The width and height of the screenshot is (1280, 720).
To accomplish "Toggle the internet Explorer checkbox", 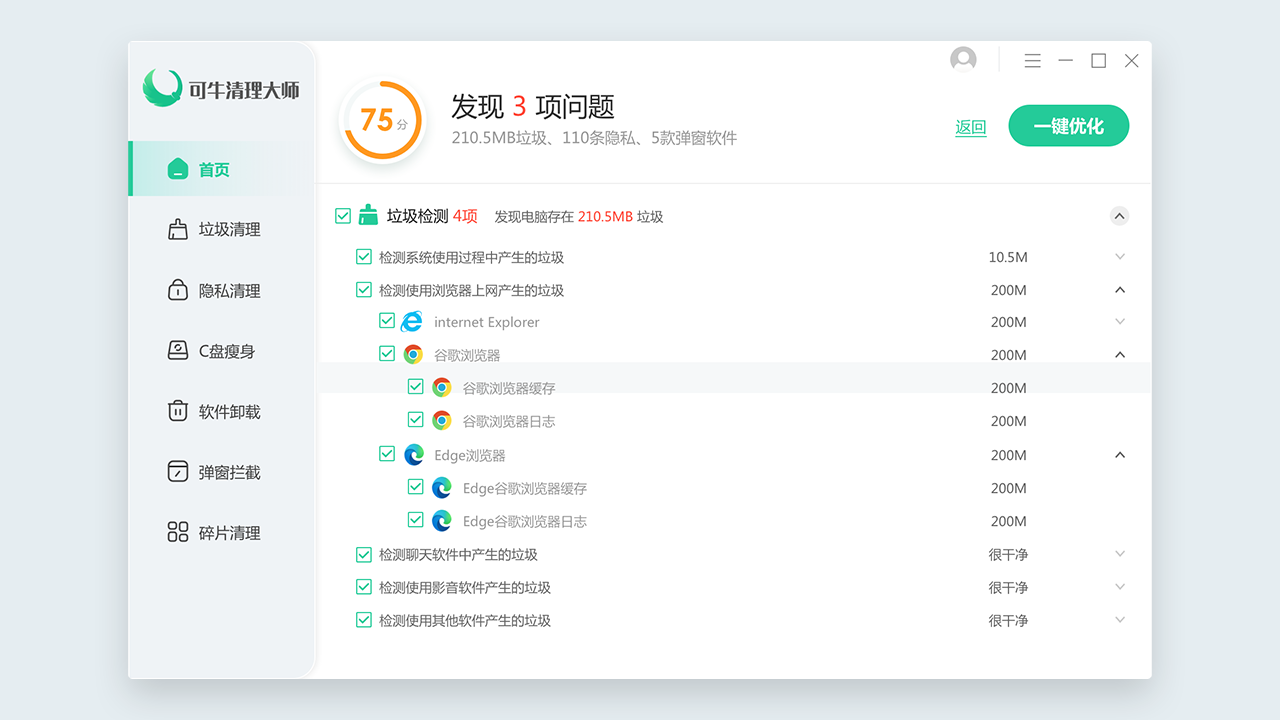I will click(x=387, y=321).
